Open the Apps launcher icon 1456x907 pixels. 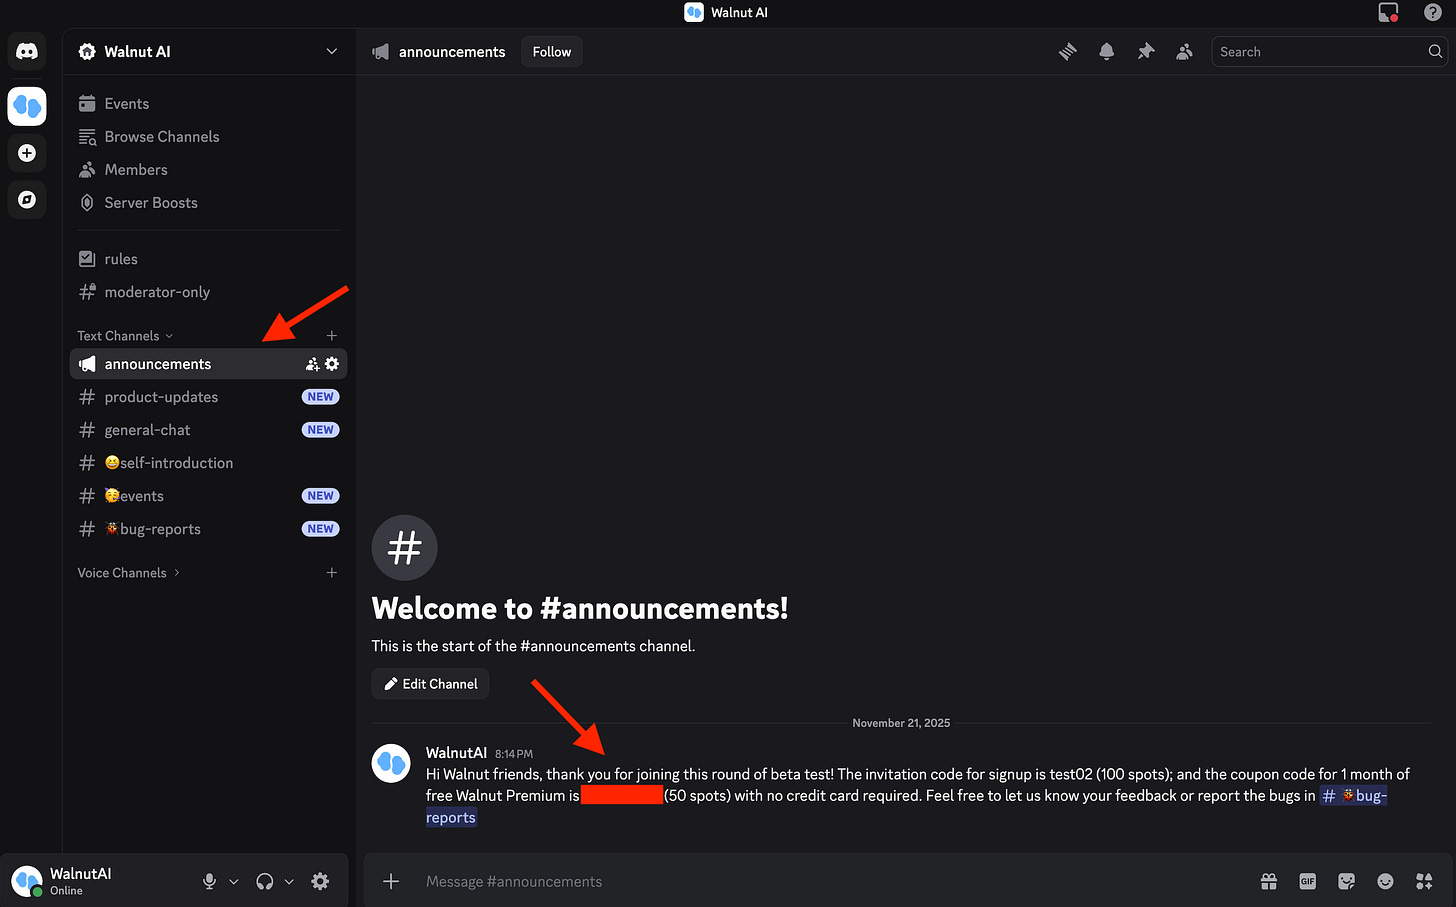pyautogui.click(x=1425, y=881)
